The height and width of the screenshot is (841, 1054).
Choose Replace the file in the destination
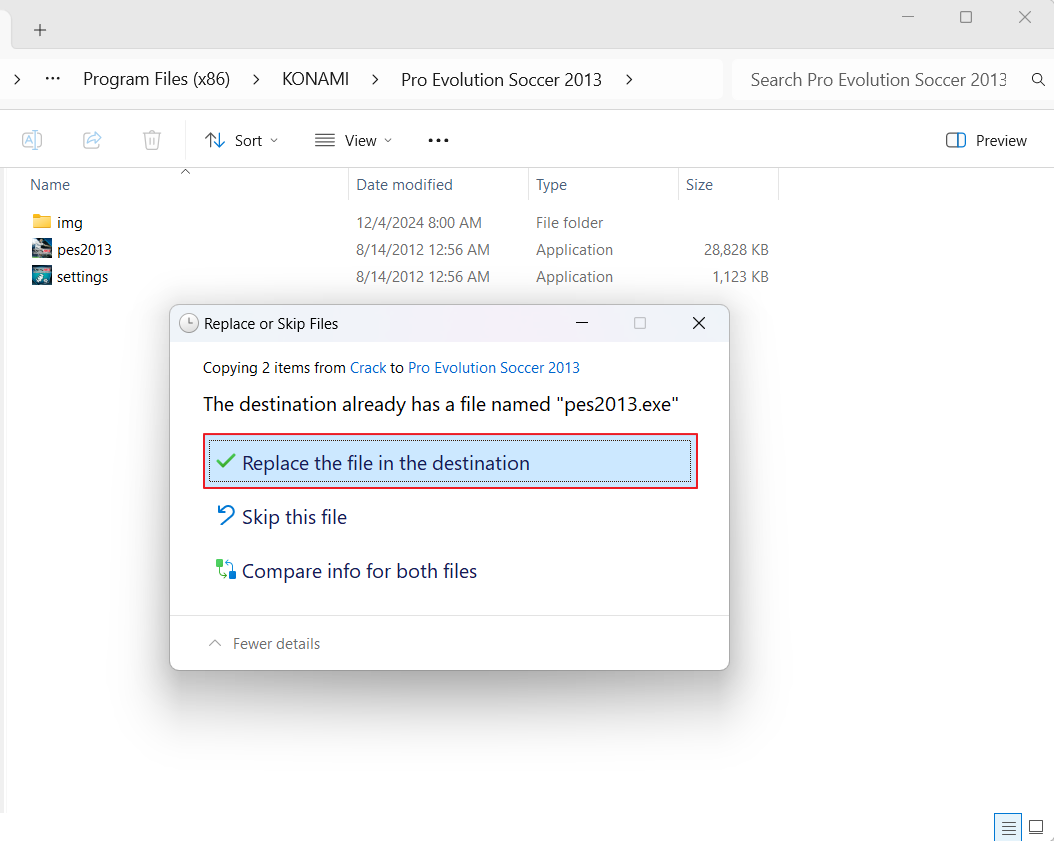point(450,461)
